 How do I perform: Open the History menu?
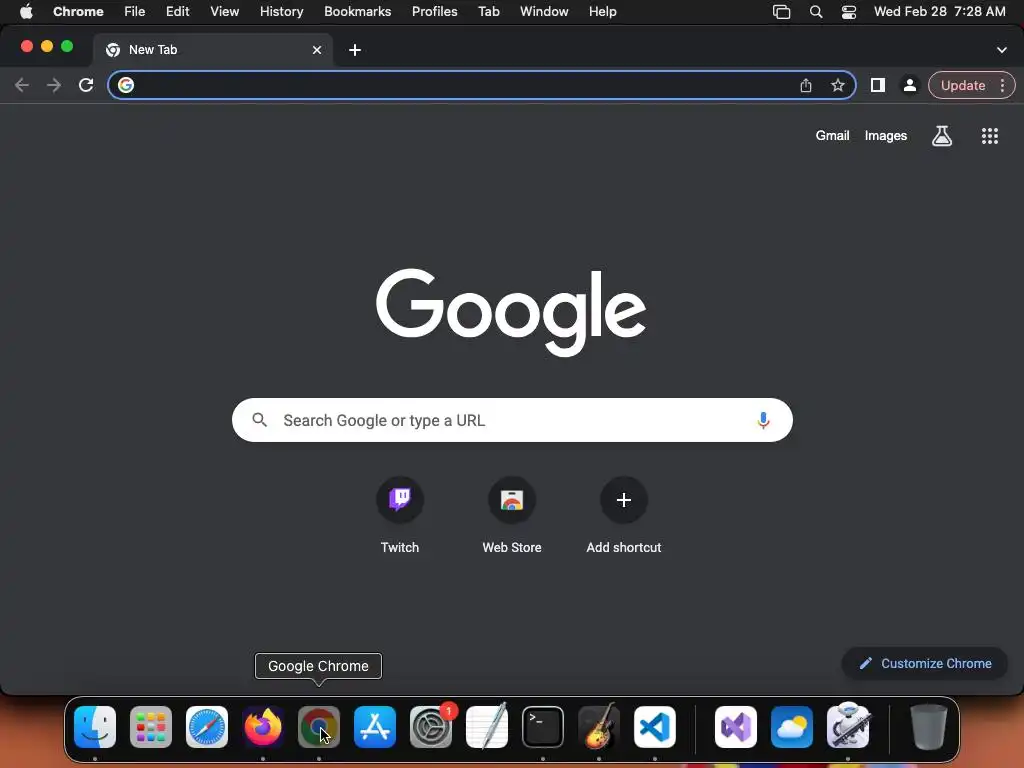pyautogui.click(x=281, y=11)
